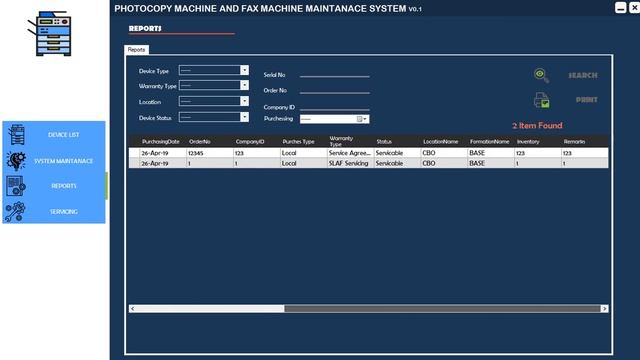The image size is (640, 360).
Task: Click the SEARCH button
Action: pos(583,75)
